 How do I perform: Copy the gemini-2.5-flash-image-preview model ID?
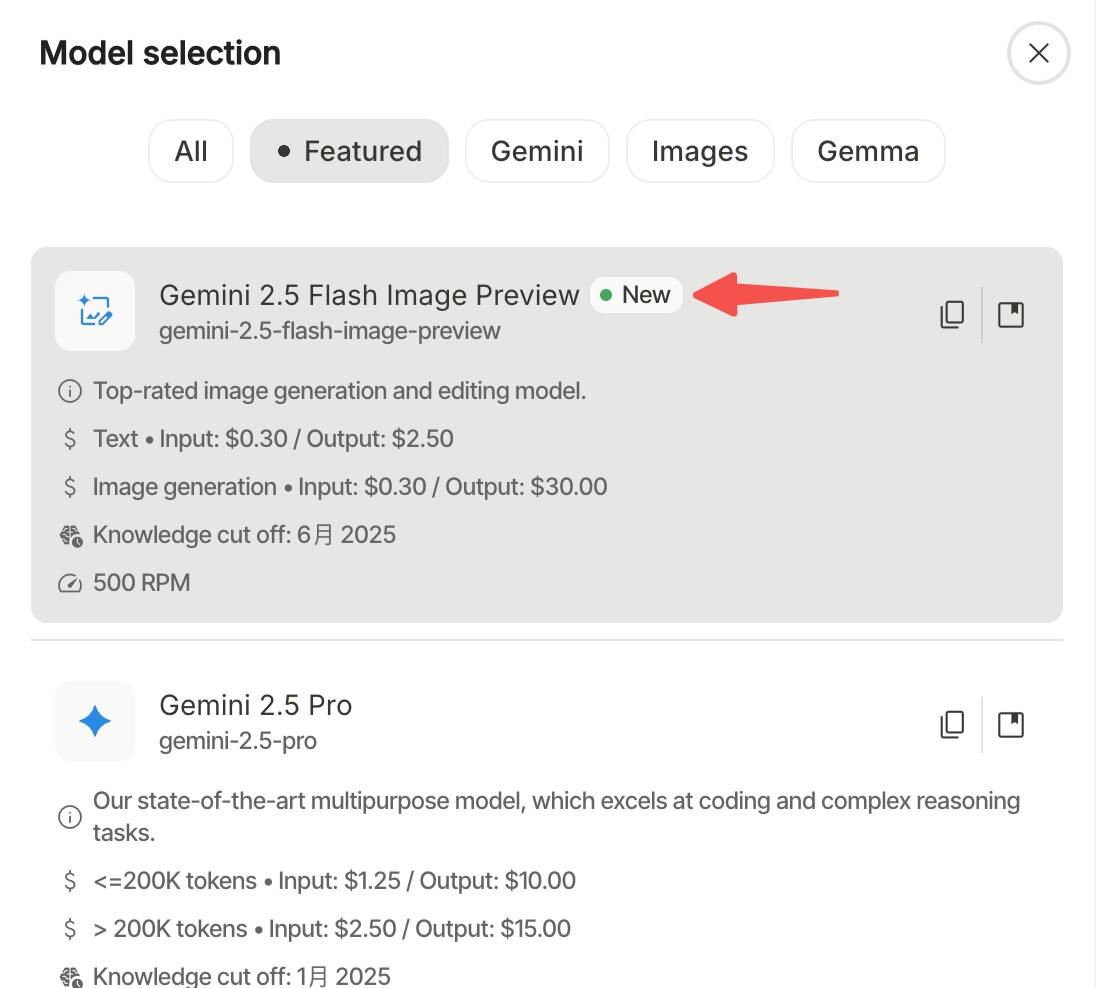952,315
